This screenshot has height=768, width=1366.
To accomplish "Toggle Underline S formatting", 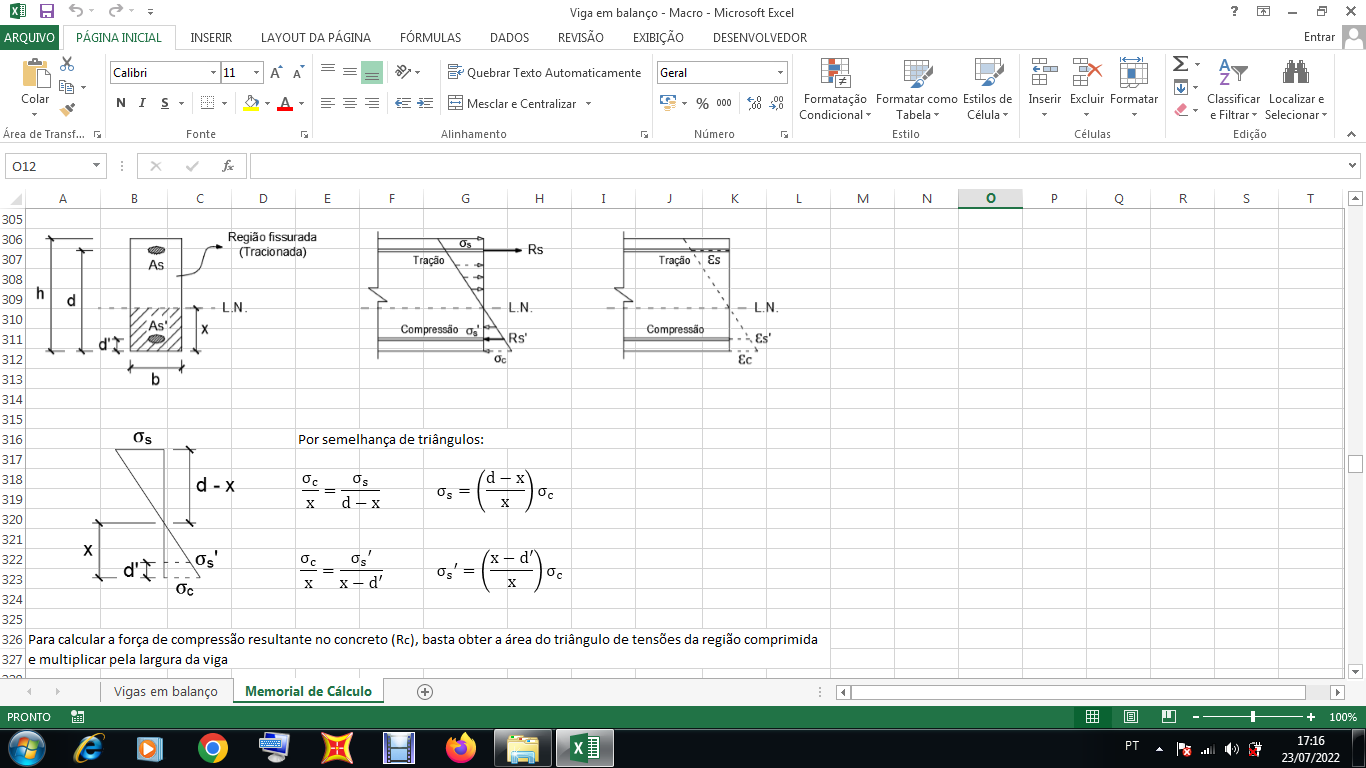I will pyautogui.click(x=165, y=103).
